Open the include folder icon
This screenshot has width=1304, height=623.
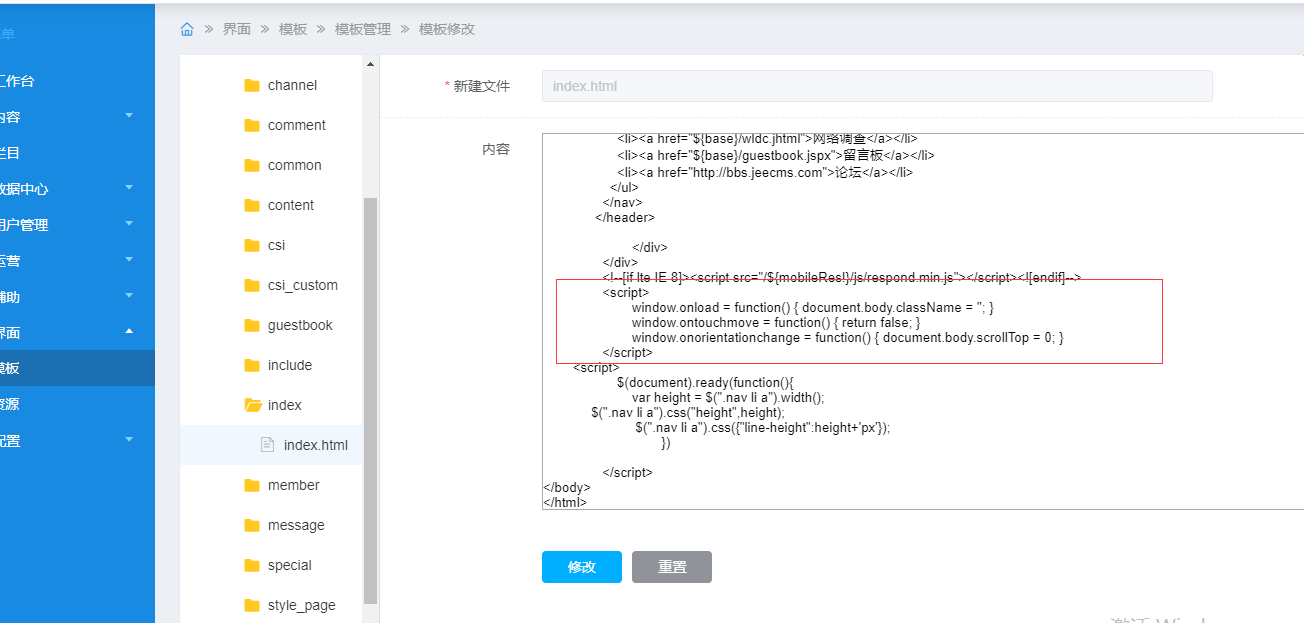(252, 365)
